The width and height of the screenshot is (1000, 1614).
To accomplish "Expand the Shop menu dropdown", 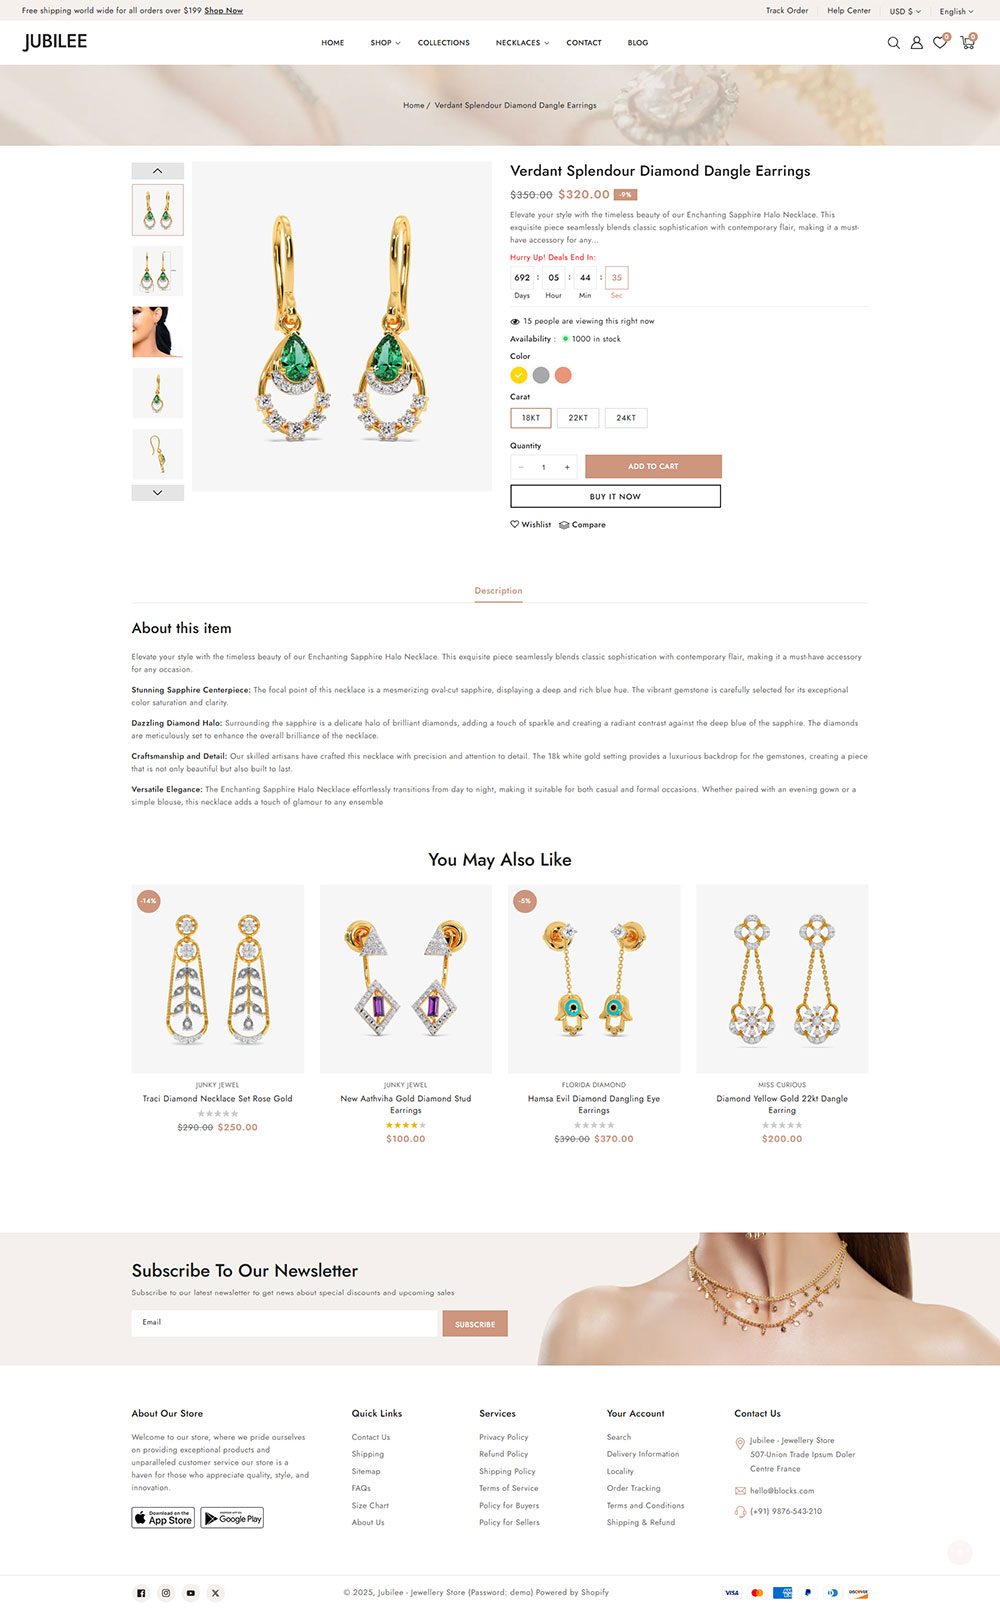I will click(x=385, y=43).
